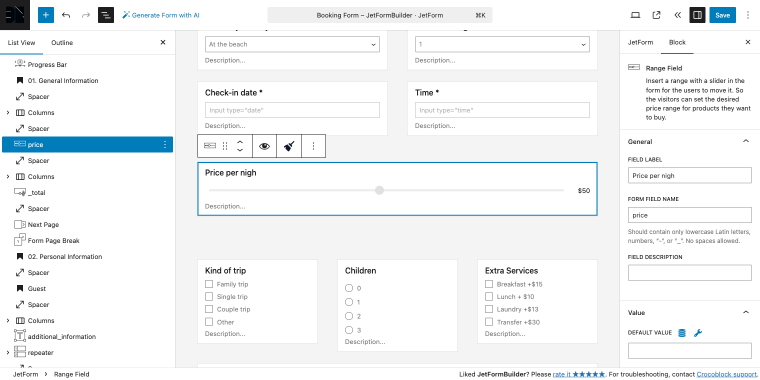Close the settings sidebar
The width and height of the screenshot is (760, 380).
point(747,42)
